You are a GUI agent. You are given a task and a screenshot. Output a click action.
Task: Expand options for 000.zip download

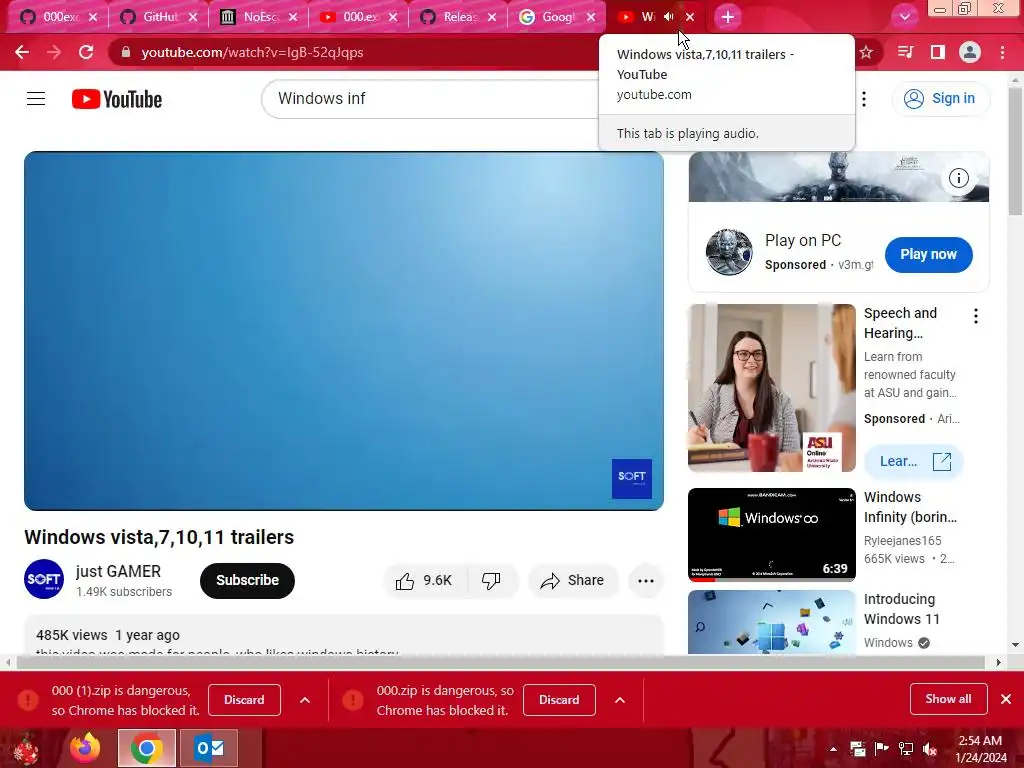620,700
